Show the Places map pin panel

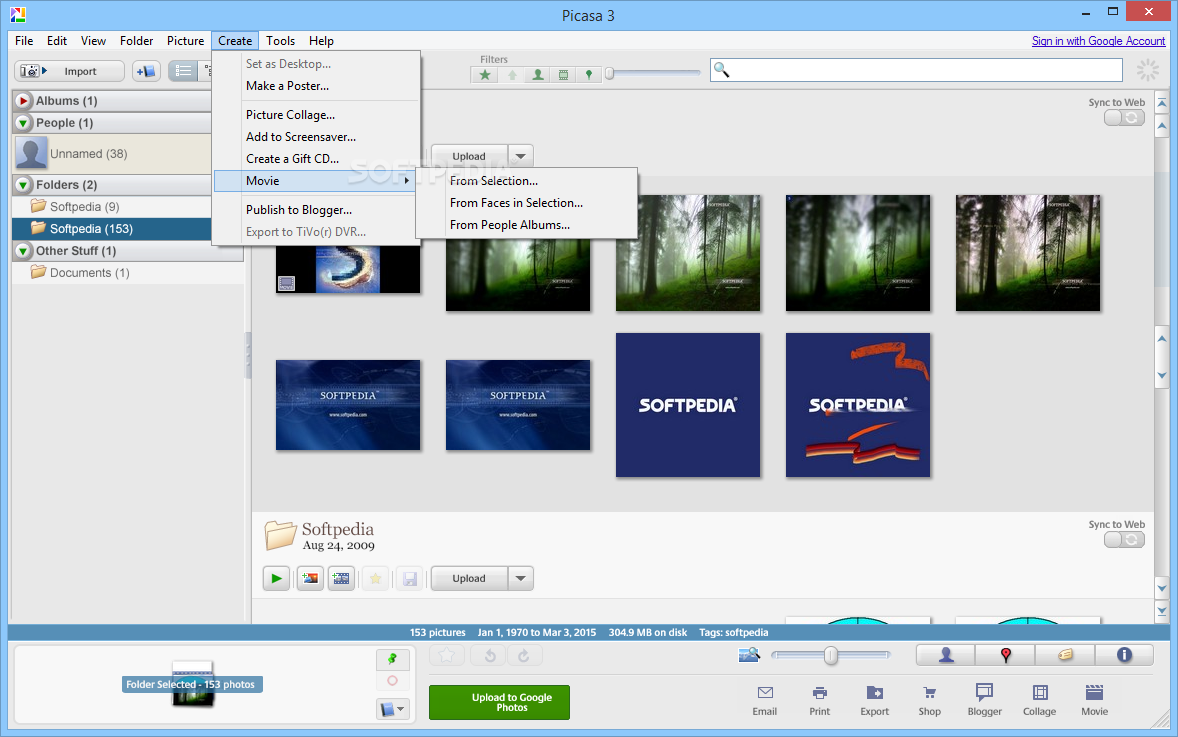(x=1005, y=655)
